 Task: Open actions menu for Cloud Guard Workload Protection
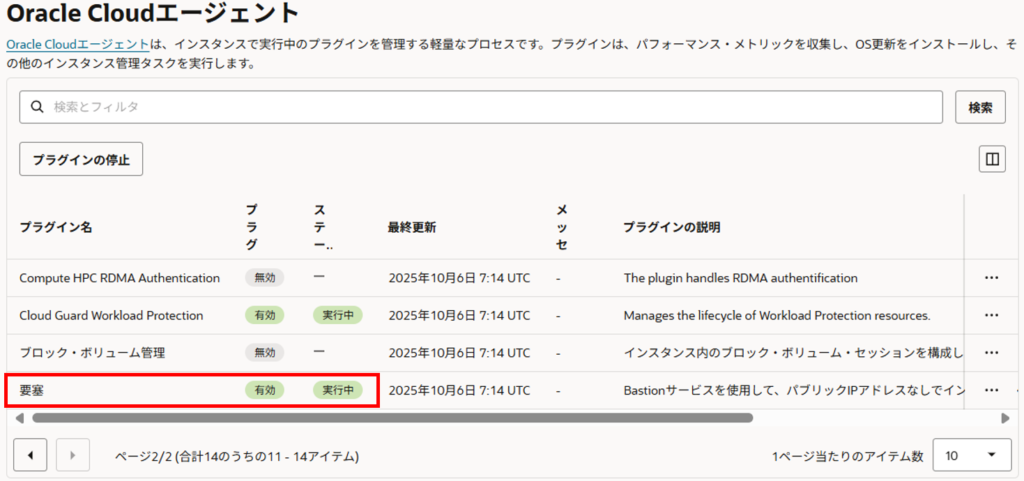coord(991,315)
